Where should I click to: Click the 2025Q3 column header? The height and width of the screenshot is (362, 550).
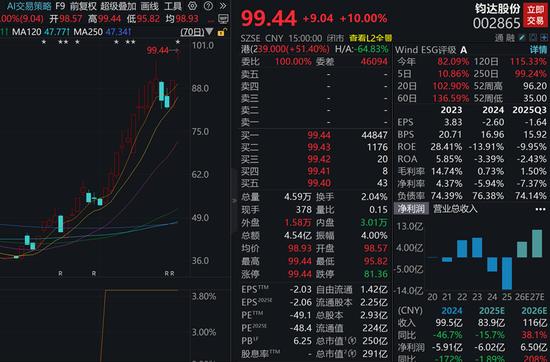(x=529, y=110)
